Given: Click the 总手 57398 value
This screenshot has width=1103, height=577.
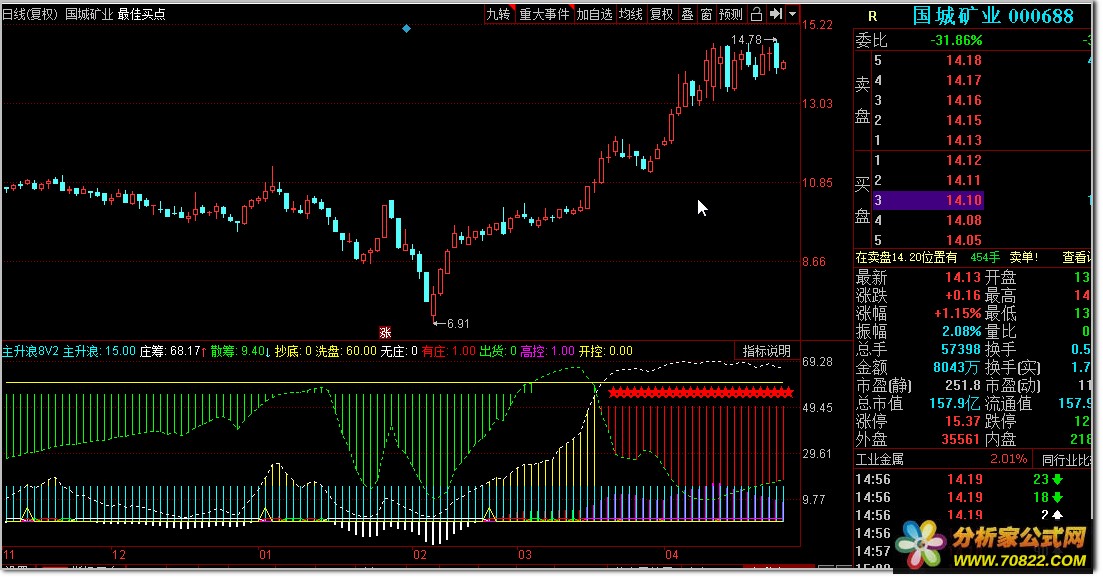Looking at the screenshot, I should [961, 349].
